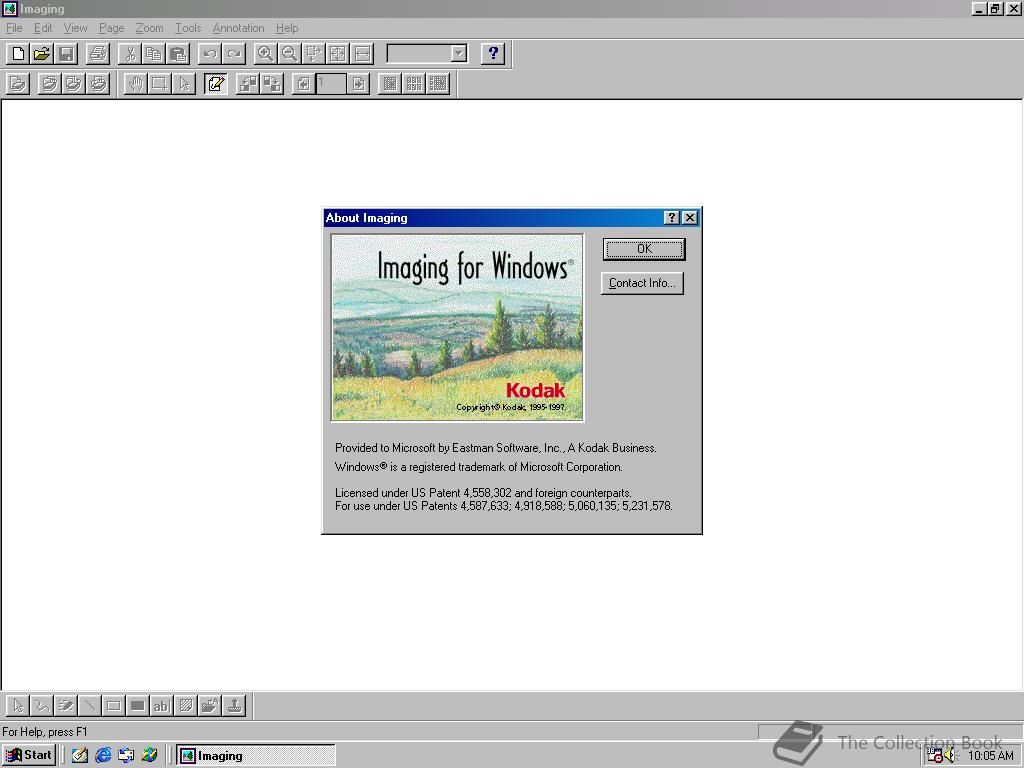Click the page number field

pos(330,84)
